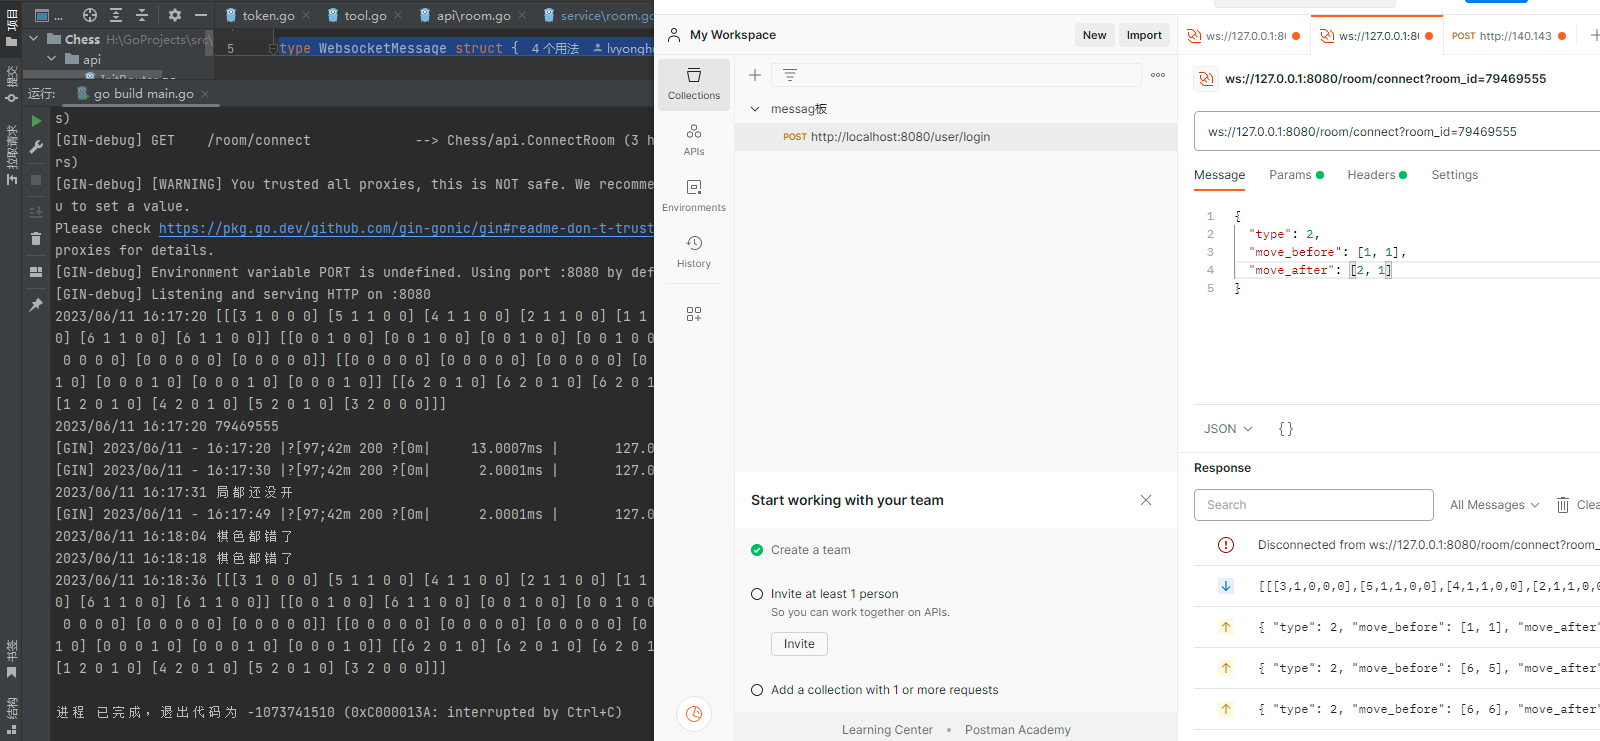Collapse the messag板 collection
The image size is (1600, 741).
point(755,109)
